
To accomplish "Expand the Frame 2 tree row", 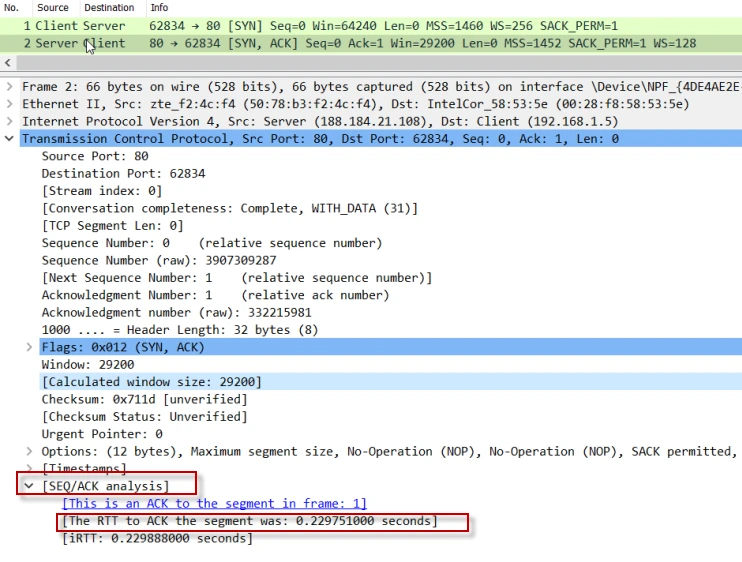I will point(9,87).
